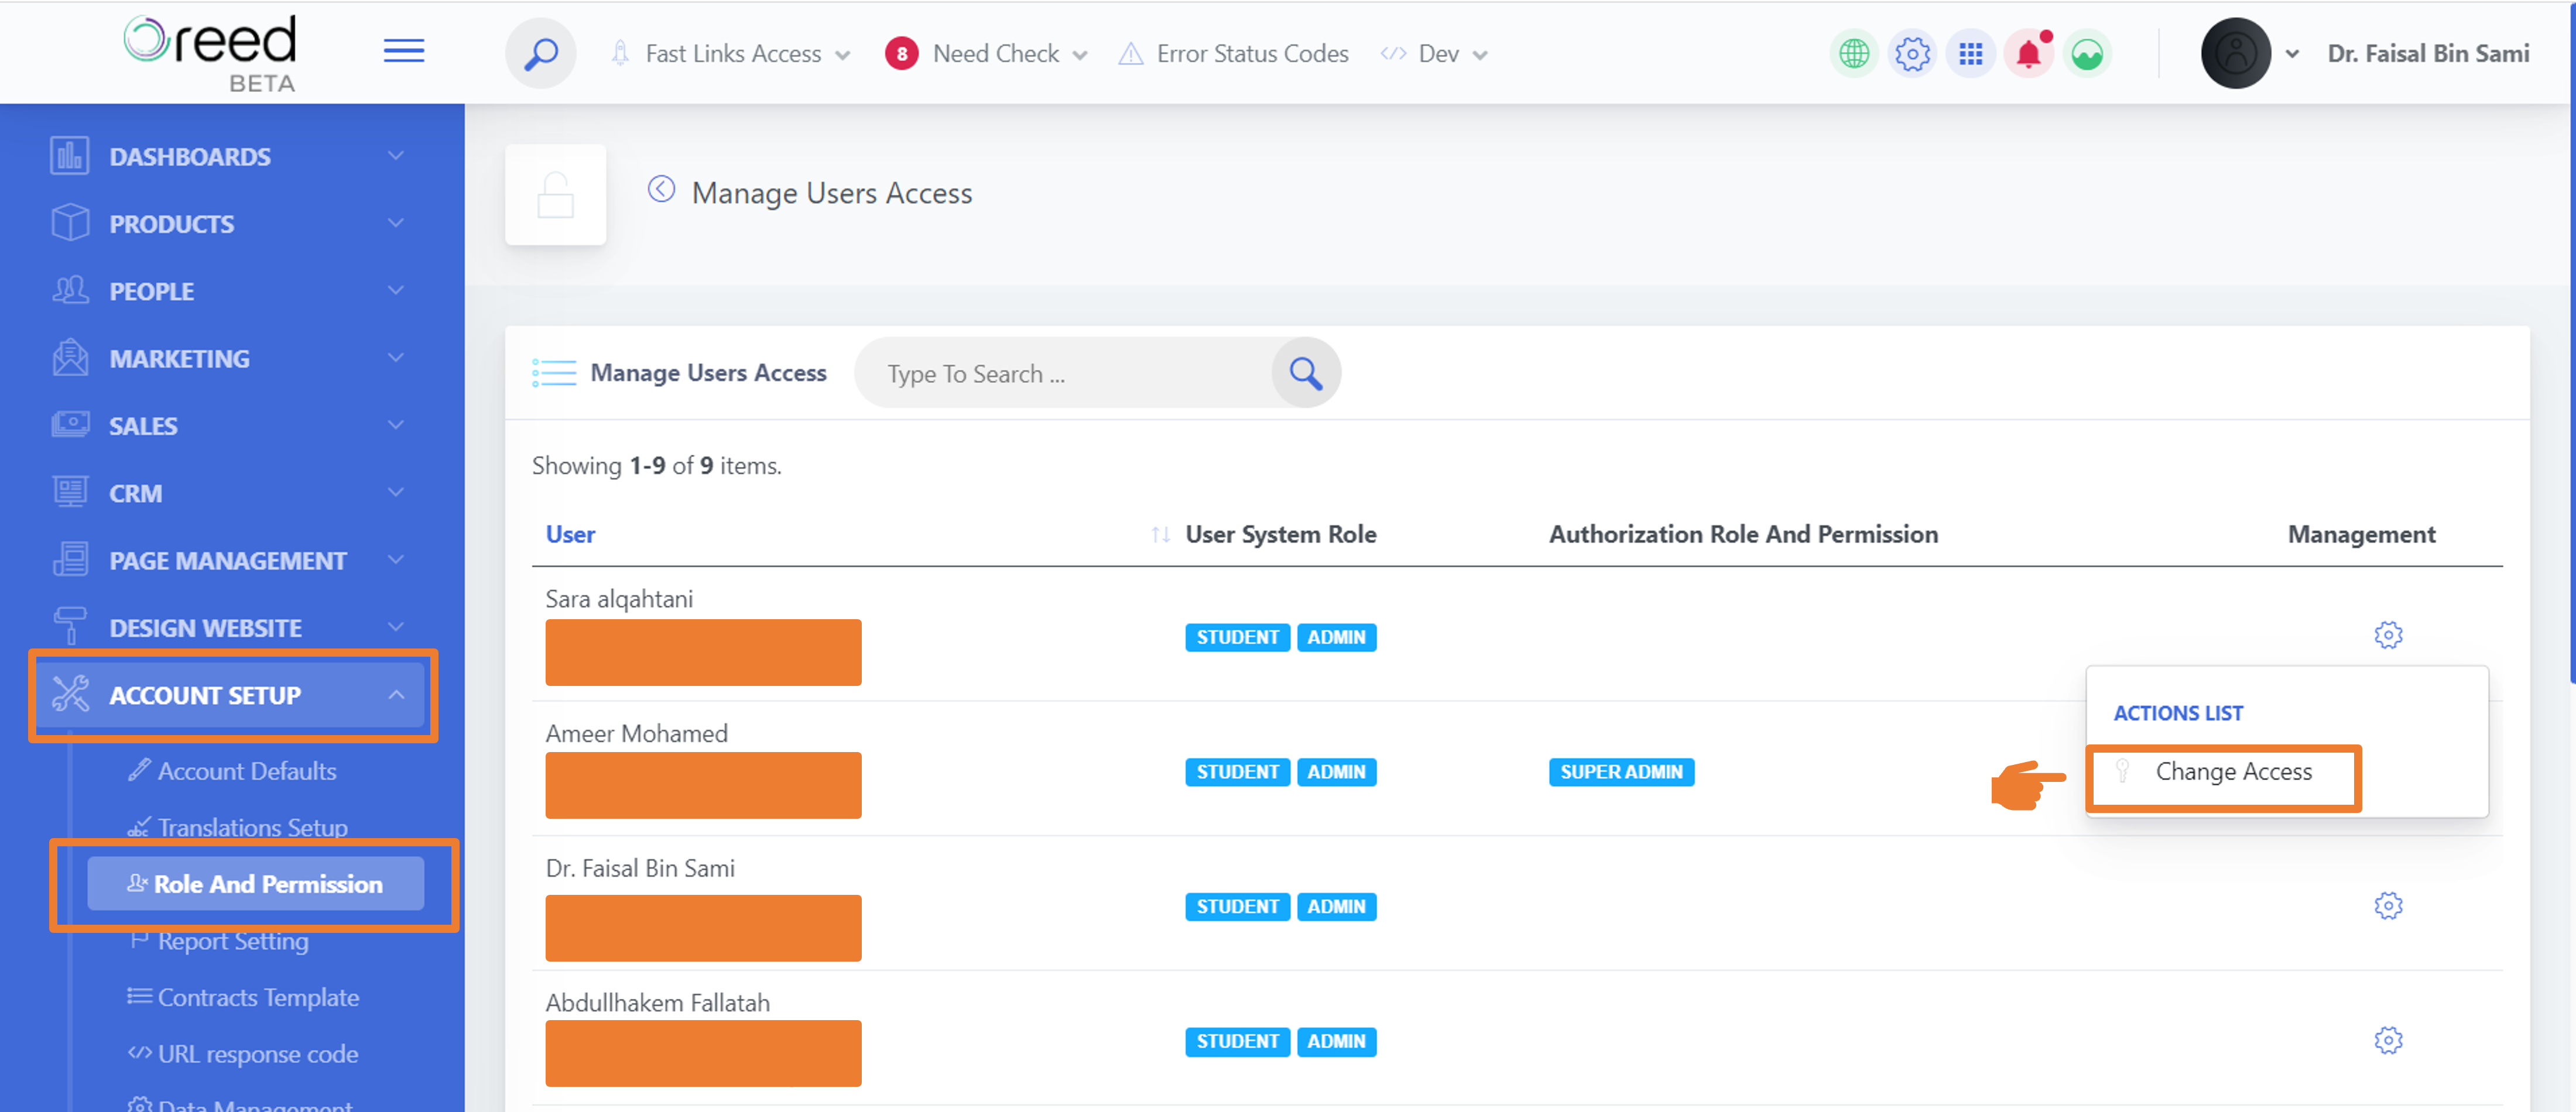Click the Page Management pages icon

(x=70, y=559)
